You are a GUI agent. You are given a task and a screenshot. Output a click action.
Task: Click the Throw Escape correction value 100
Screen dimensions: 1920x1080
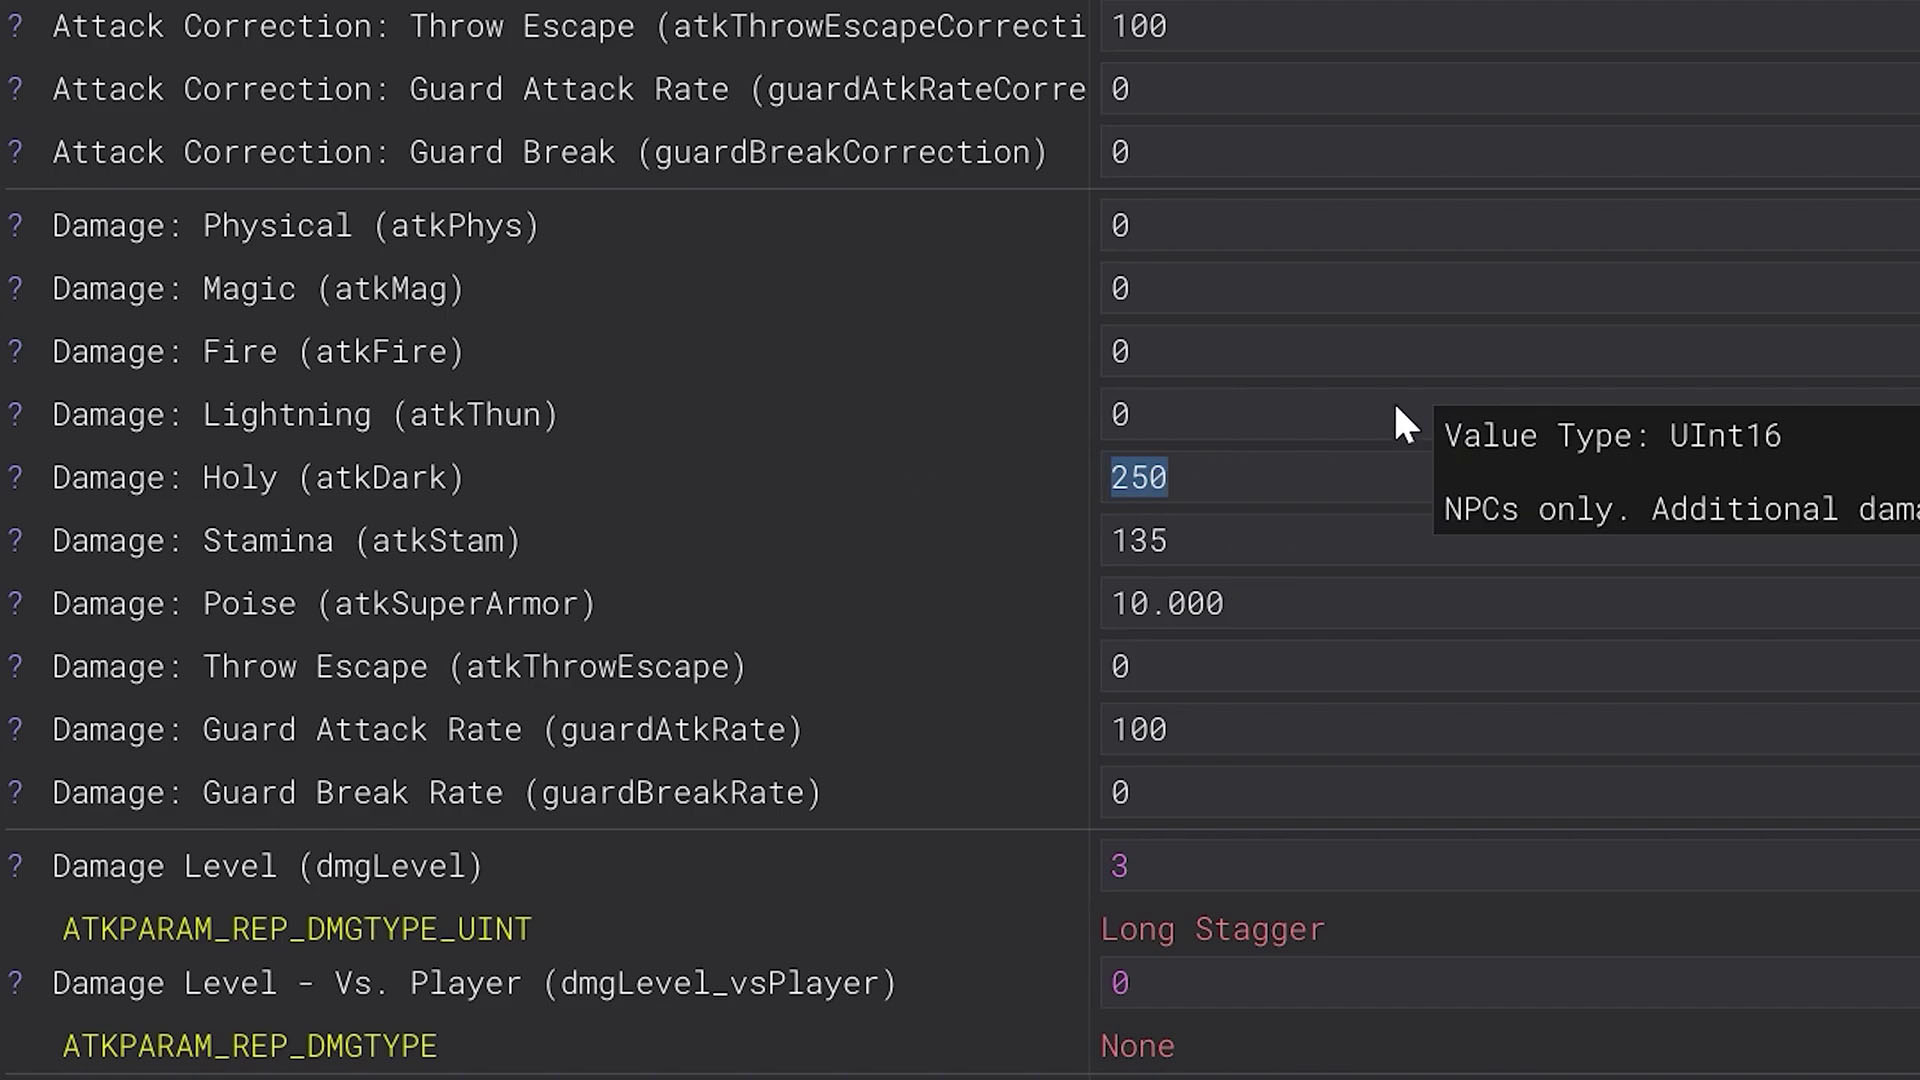[x=1139, y=26]
